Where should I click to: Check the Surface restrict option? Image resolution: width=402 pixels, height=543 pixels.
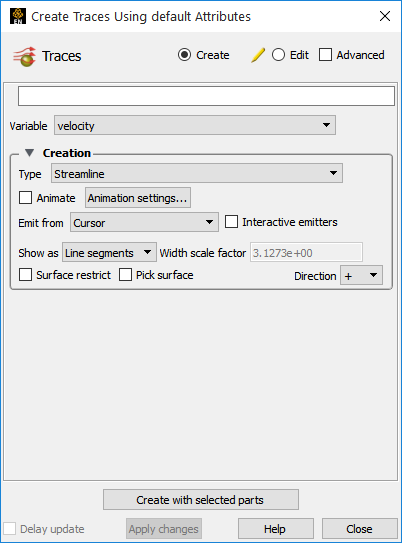pos(25,275)
